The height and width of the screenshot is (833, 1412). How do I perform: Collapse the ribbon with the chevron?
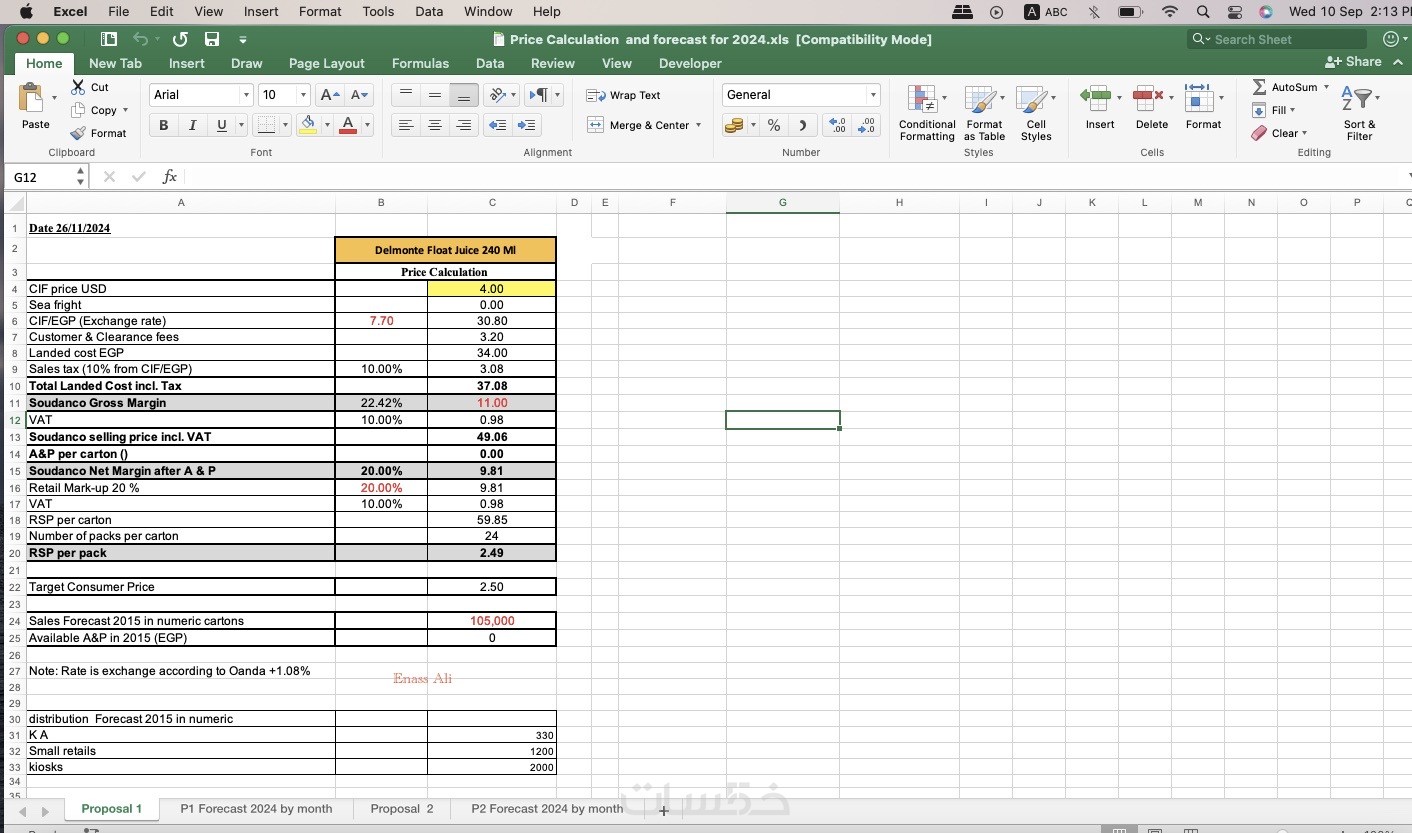coord(1398,62)
